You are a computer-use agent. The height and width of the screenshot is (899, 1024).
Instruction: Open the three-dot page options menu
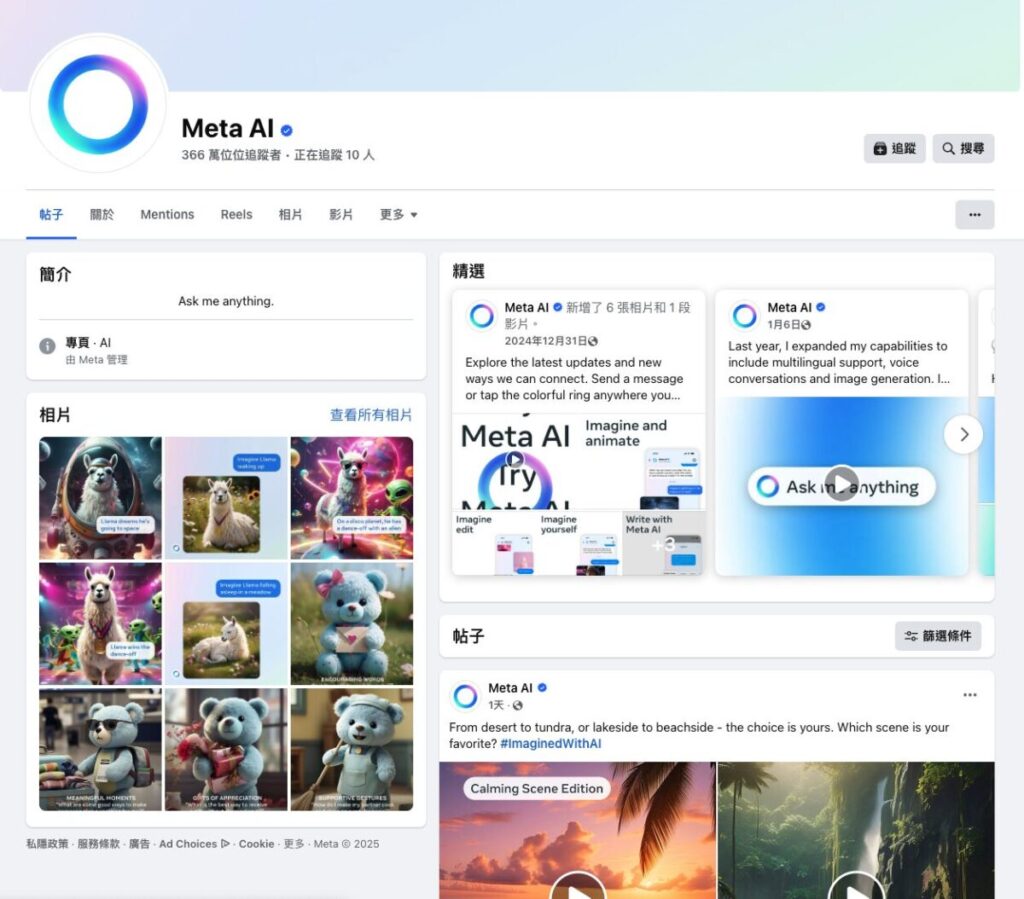pos(974,215)
